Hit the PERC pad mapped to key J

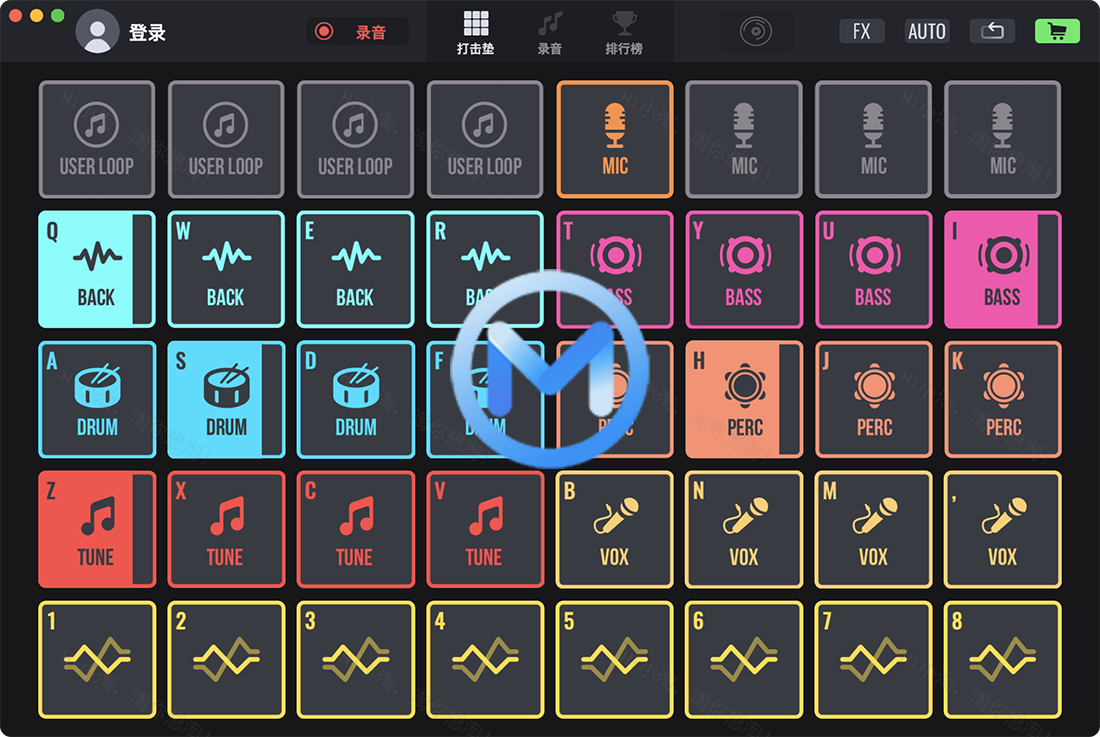tap(873, 400)
